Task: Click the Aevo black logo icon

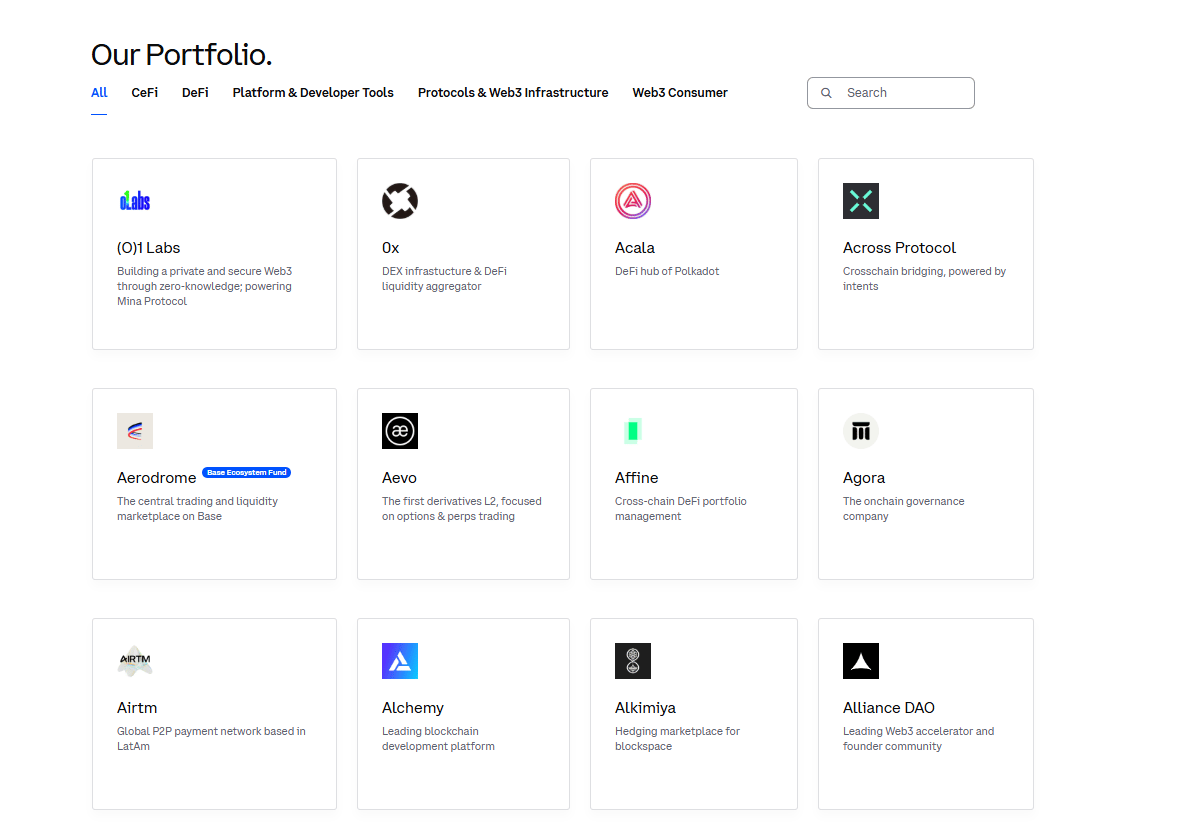Action: point(400,431)
